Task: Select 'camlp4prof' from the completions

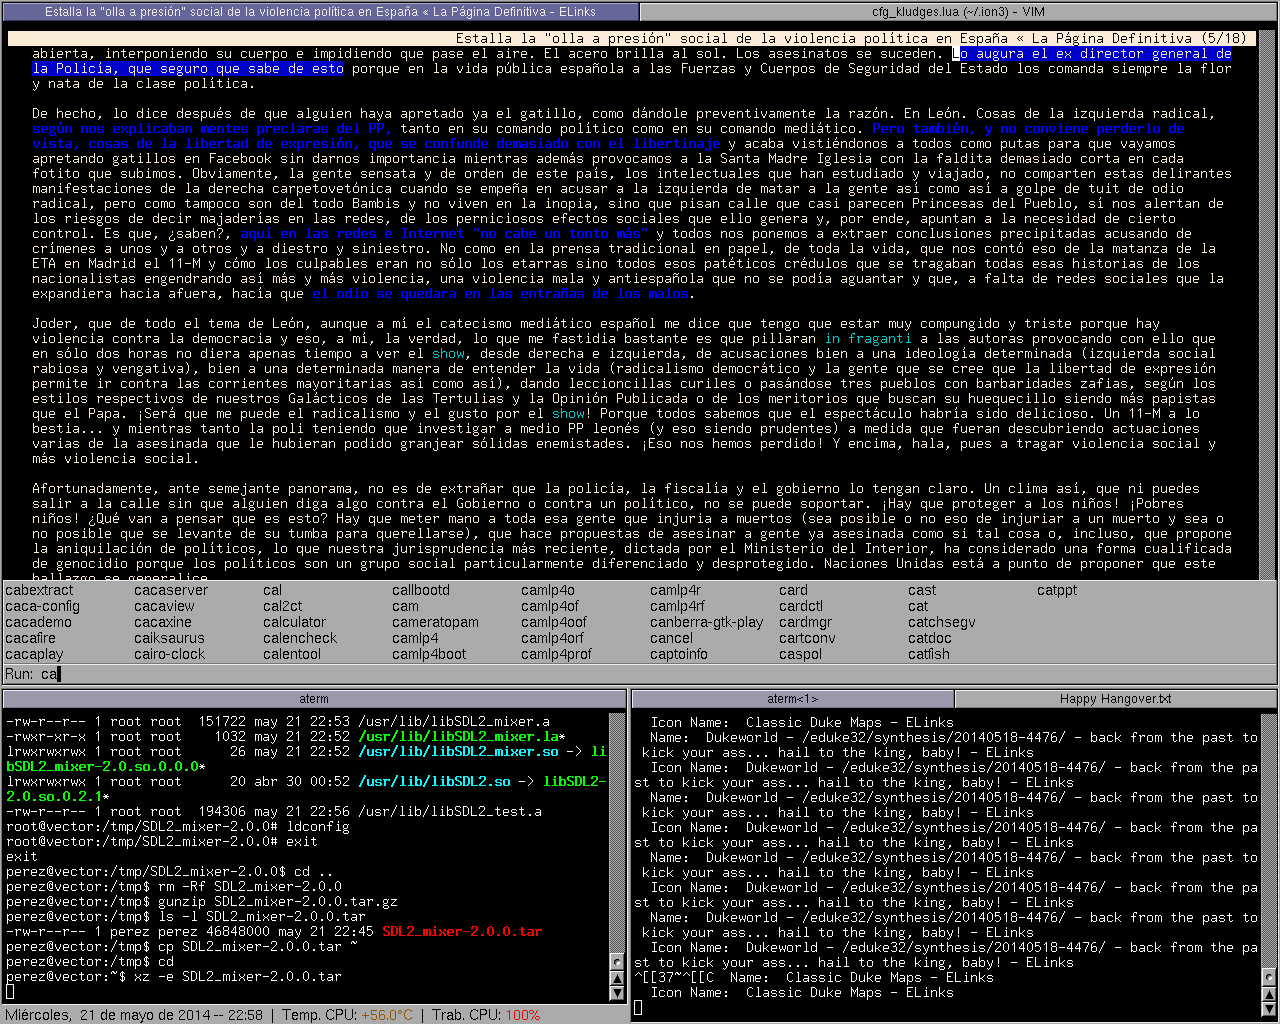Action: 556,654
